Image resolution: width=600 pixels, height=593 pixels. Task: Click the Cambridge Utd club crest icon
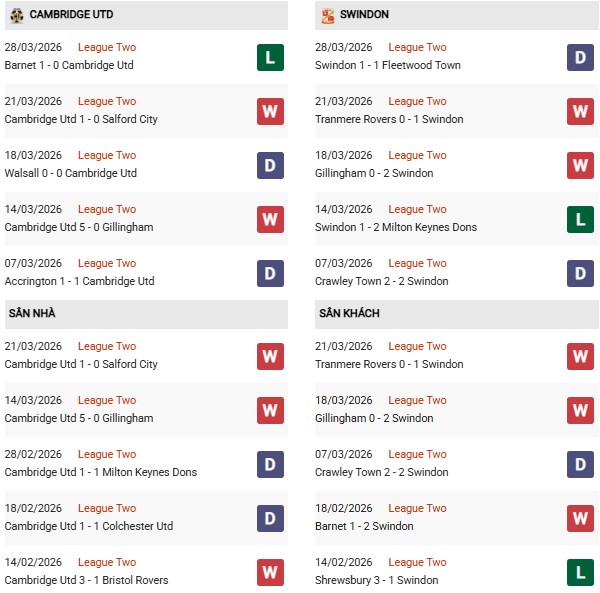16,15
